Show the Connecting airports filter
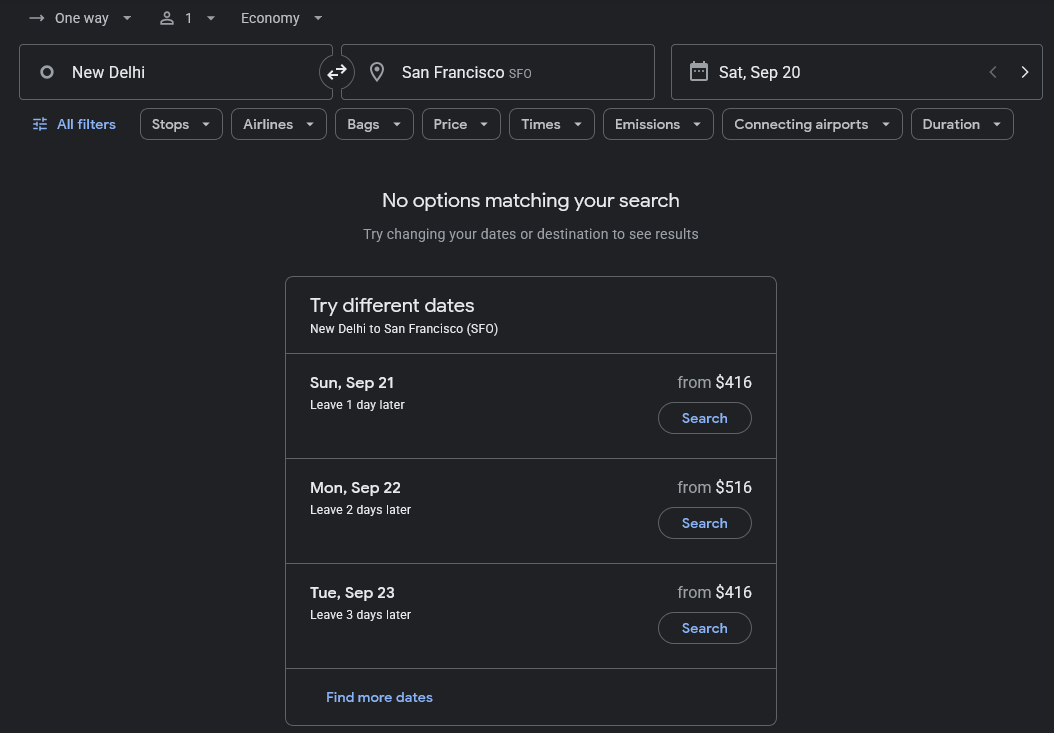The image size is (1054, 733). tap(812, 124)
